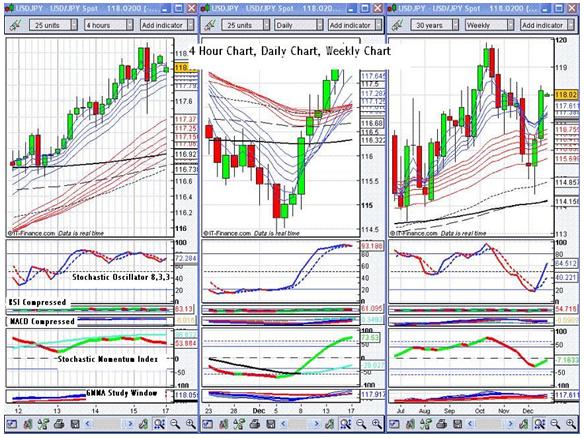
Task: Zoom in on the Weekly chart
Action: [x=571, y=424]
